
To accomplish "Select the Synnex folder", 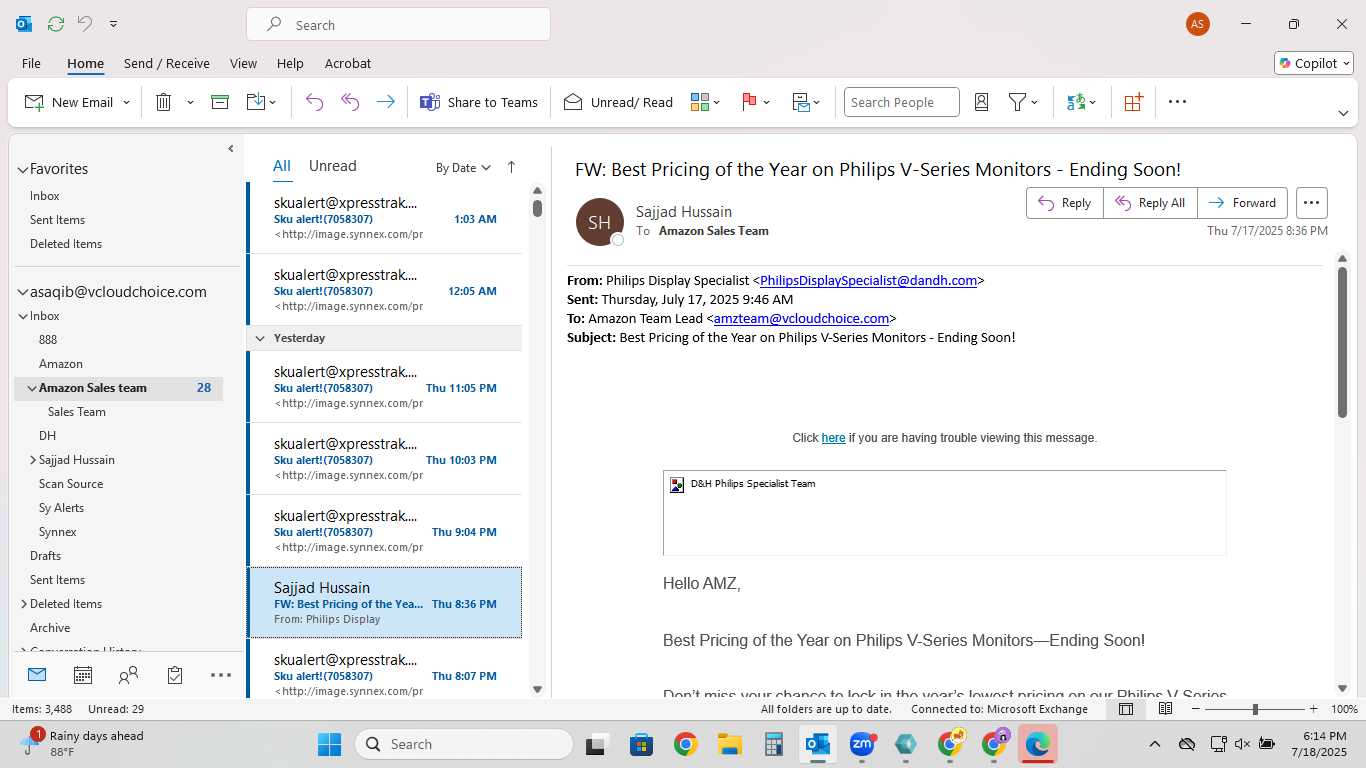I will [58, 532].
